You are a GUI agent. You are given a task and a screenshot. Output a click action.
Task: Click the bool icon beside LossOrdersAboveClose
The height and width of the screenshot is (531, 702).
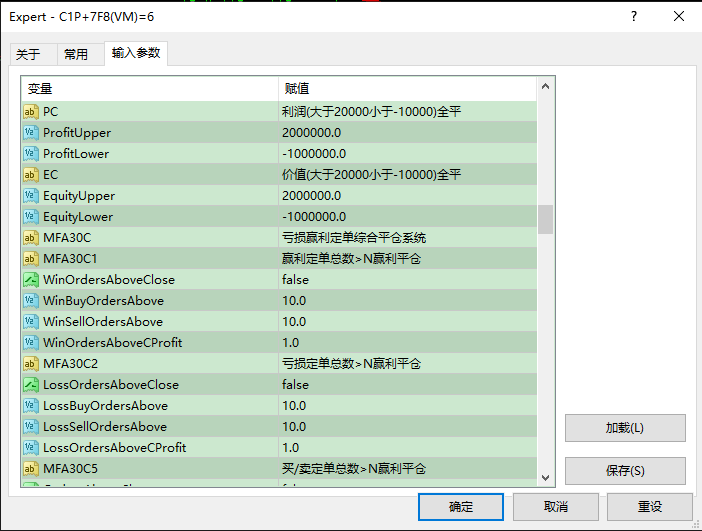pyautogui.click(x=30, y=385)
